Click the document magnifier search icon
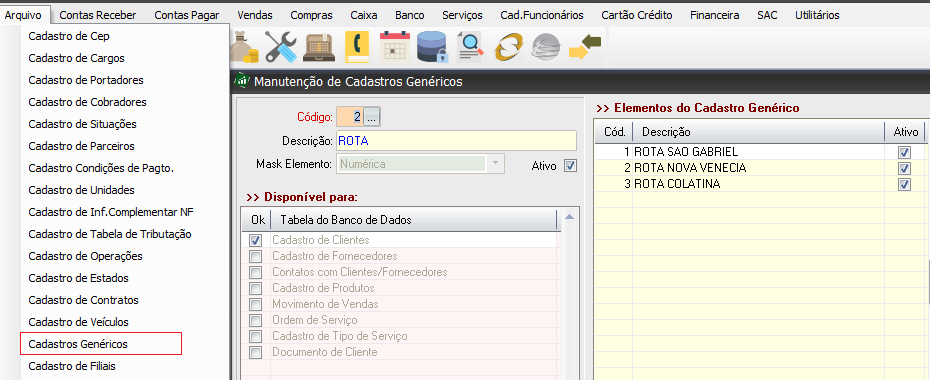 coord(470,47)
